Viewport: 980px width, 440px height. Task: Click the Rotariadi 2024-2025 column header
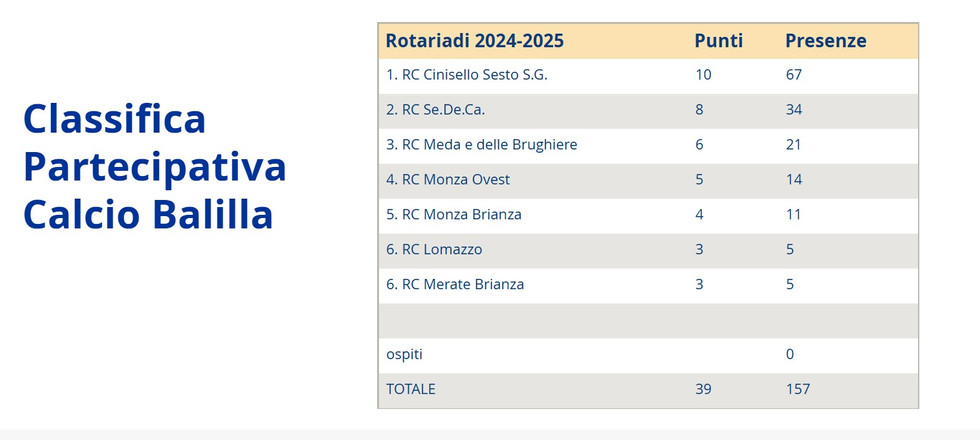[x=475, y=41]
